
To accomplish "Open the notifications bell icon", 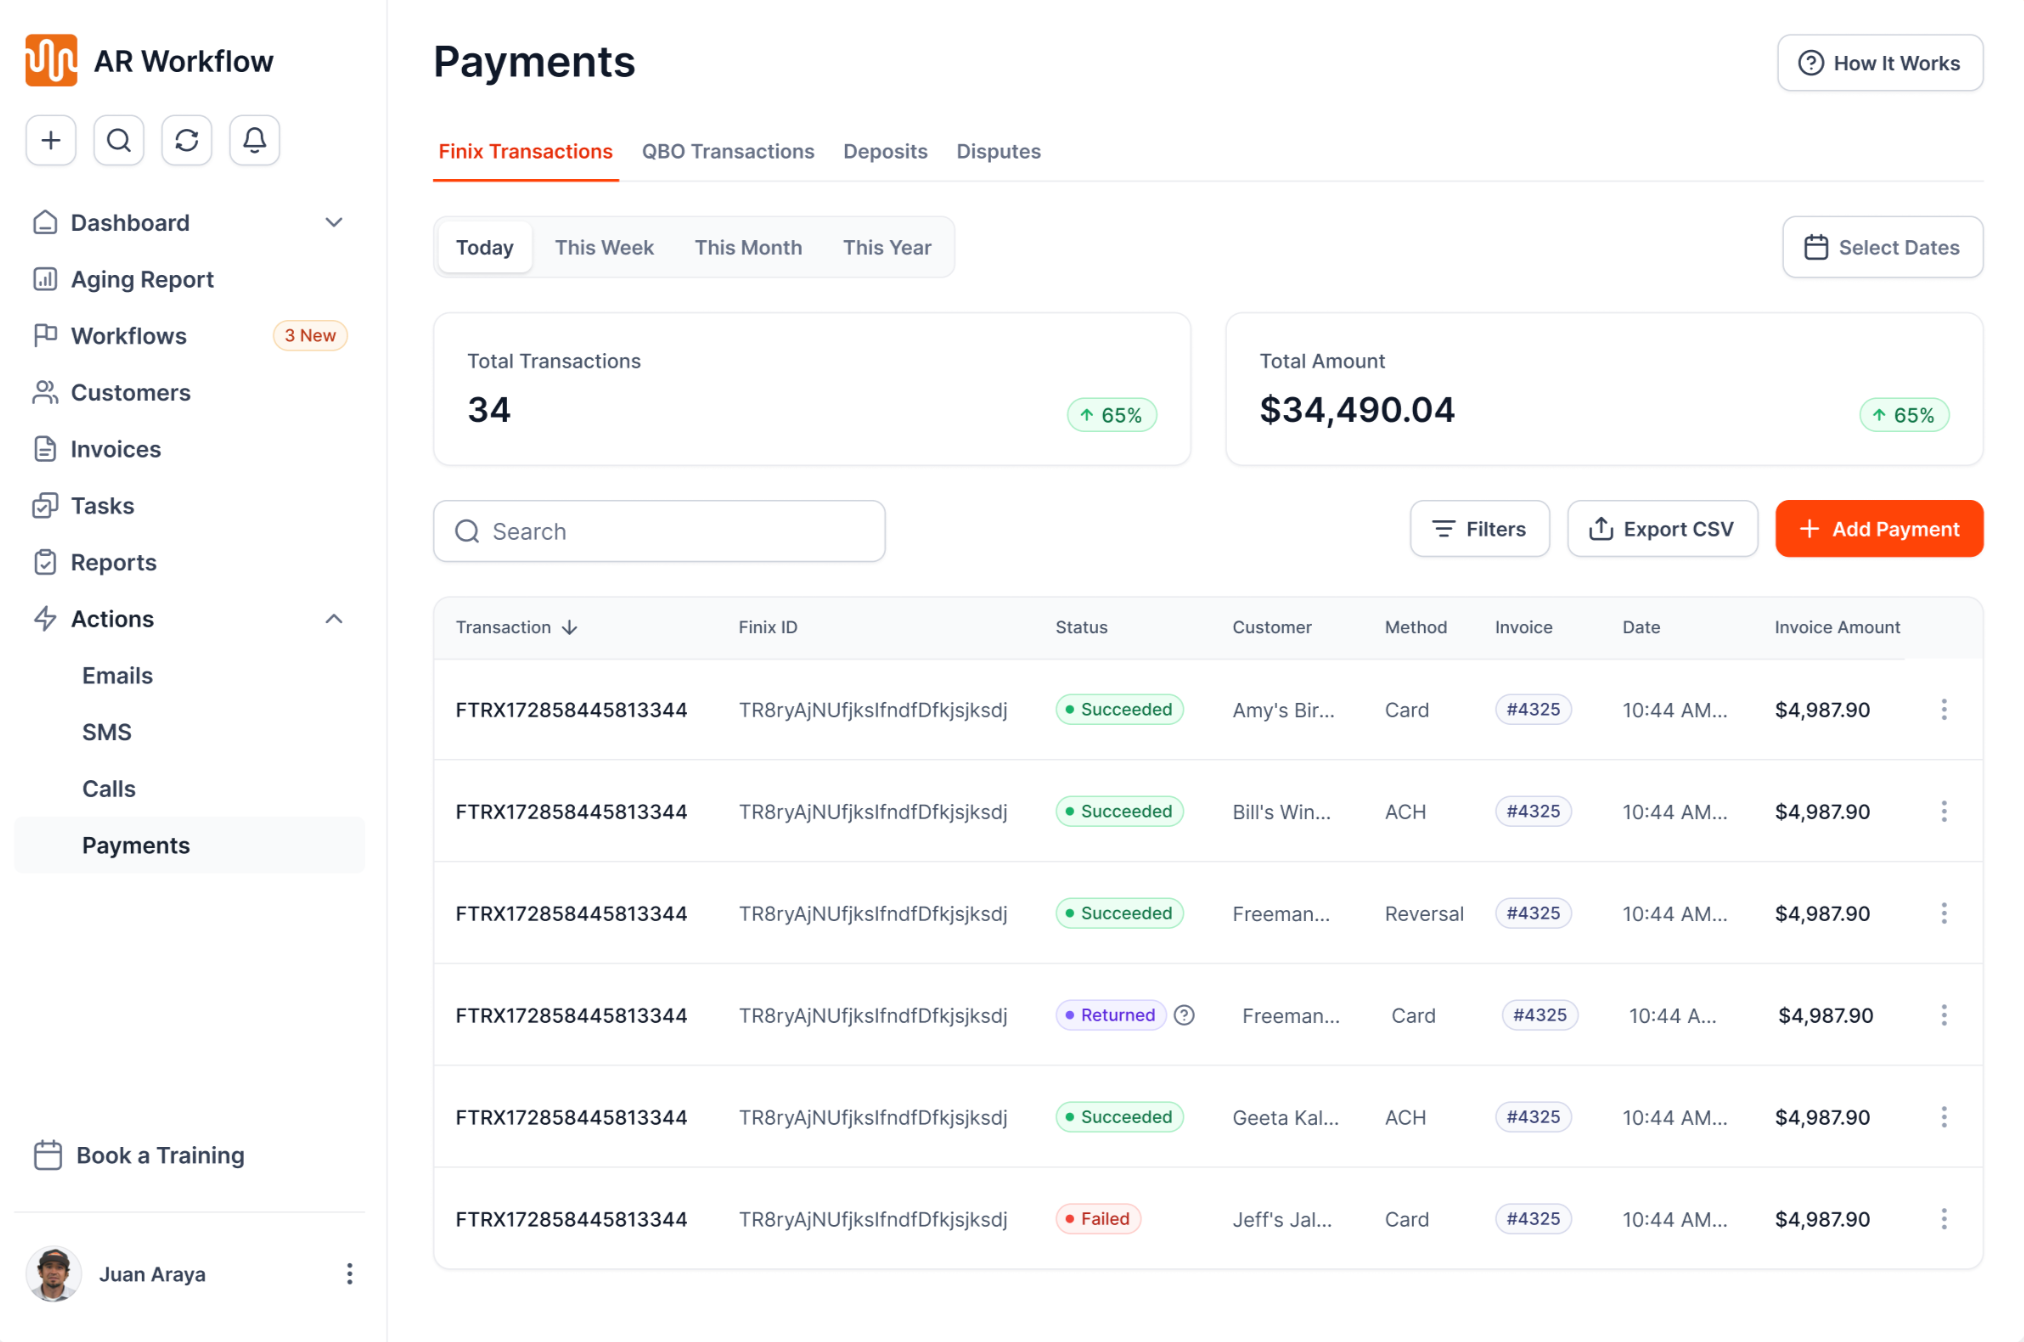I will [255, 140].
